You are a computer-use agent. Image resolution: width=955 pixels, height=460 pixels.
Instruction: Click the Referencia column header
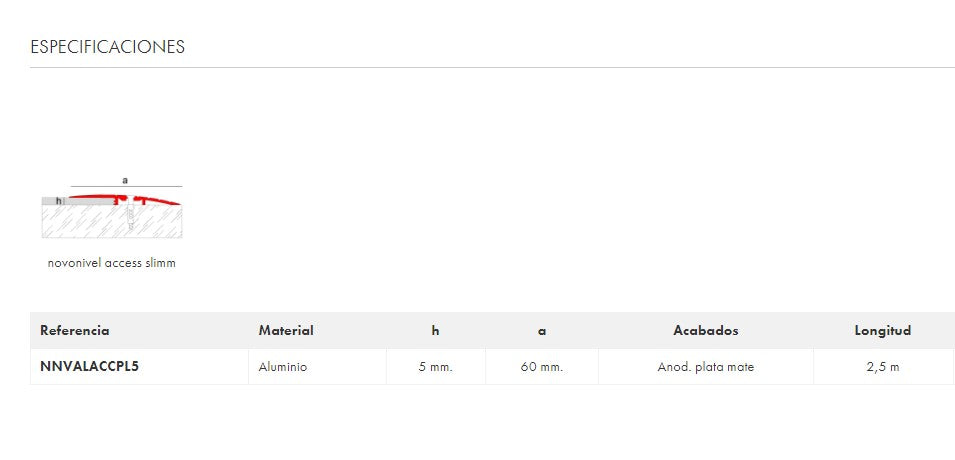75,330
